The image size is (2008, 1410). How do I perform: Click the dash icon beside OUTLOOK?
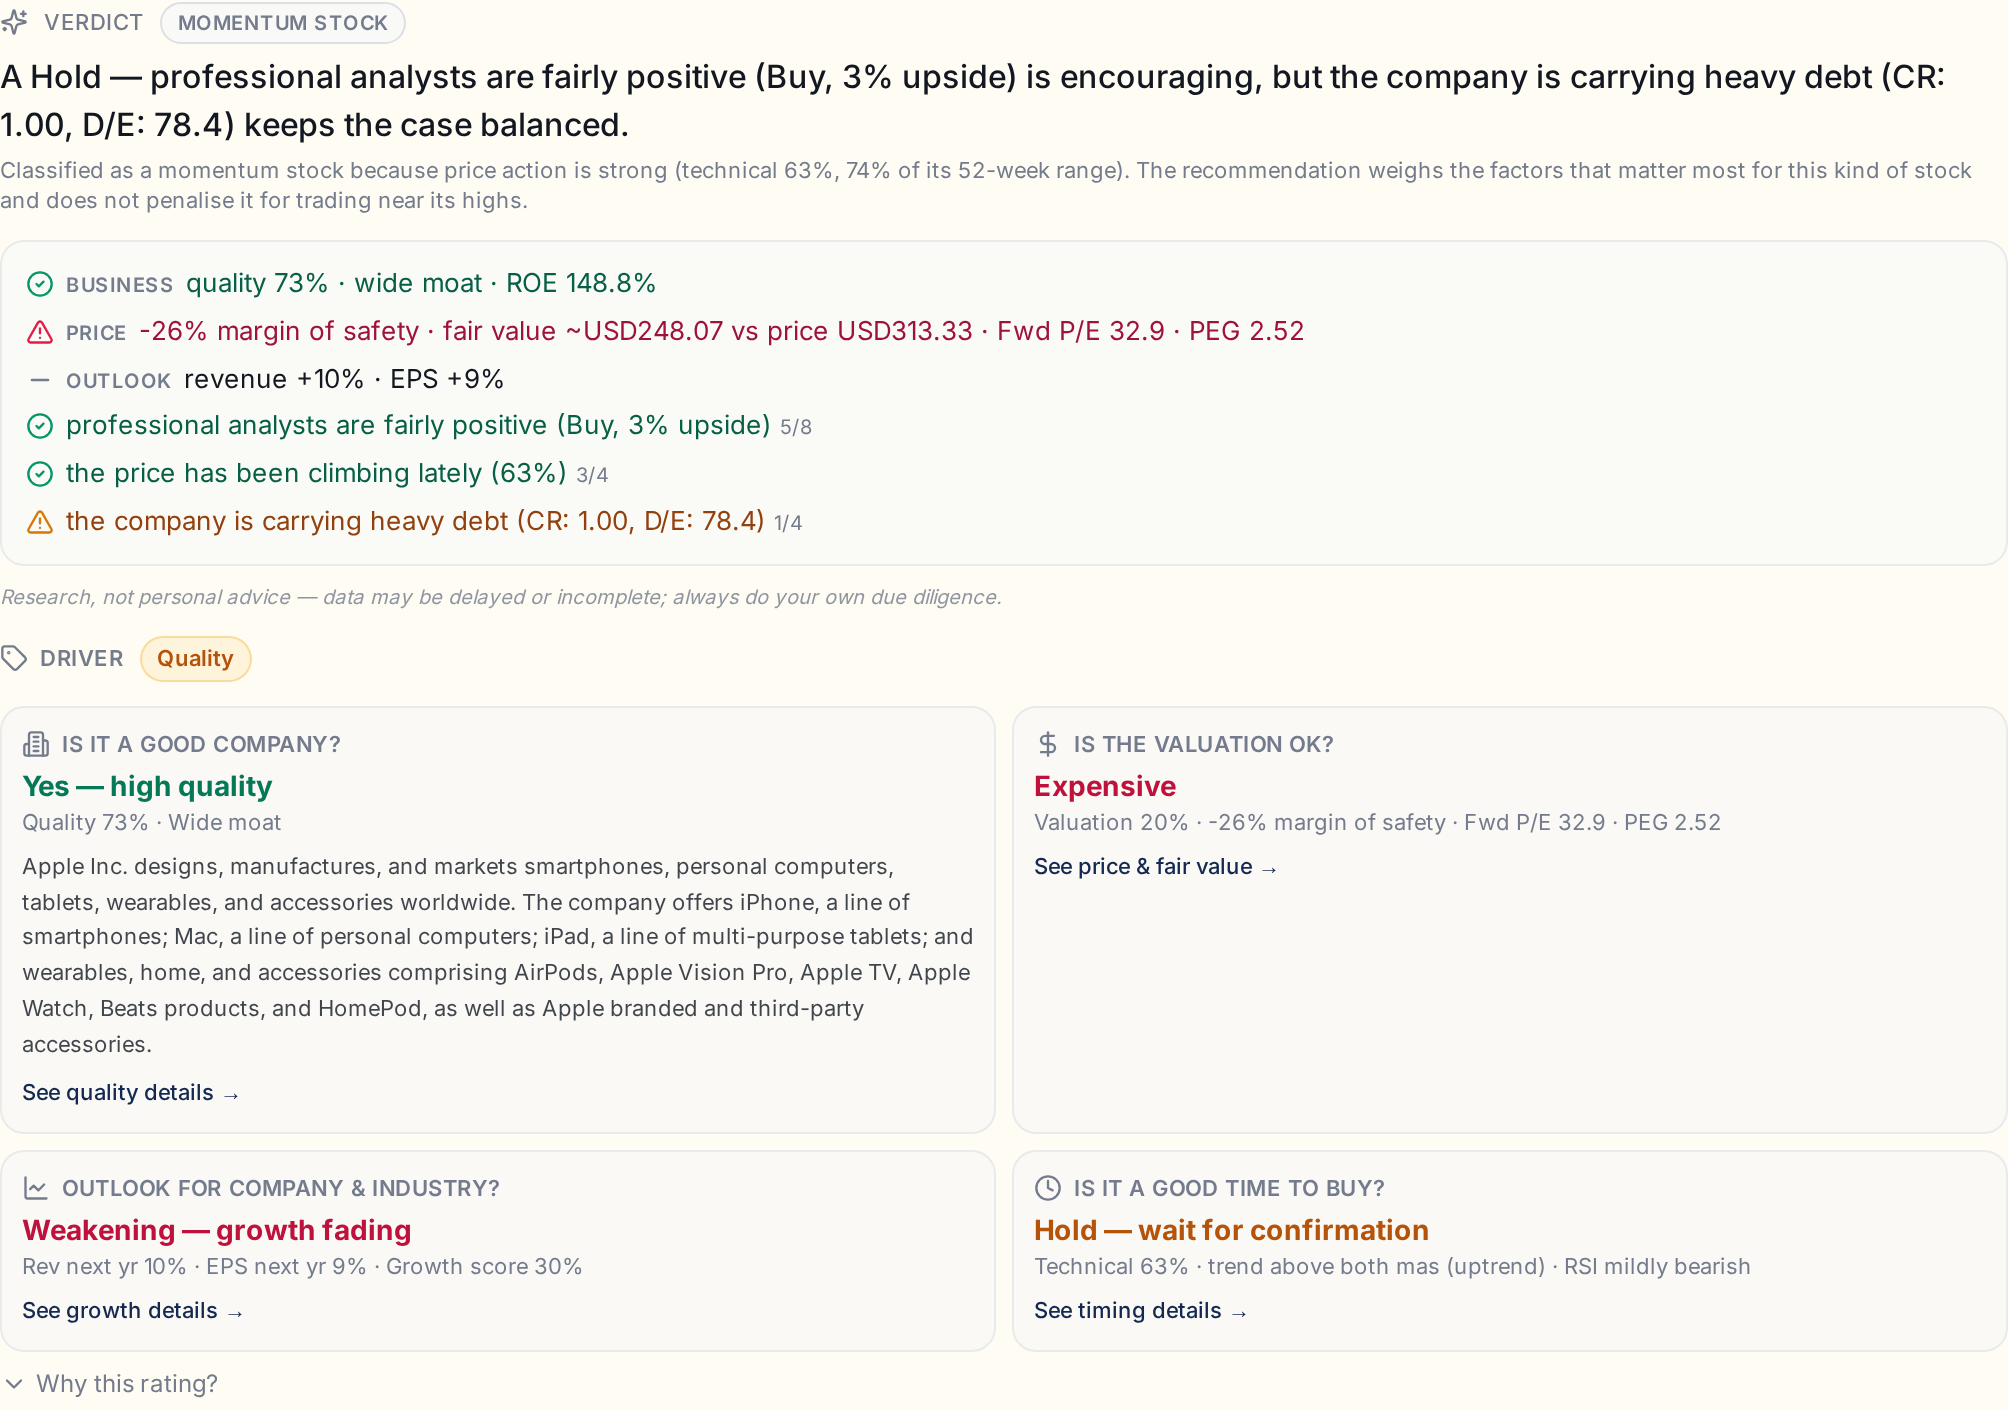click(40, 380)
